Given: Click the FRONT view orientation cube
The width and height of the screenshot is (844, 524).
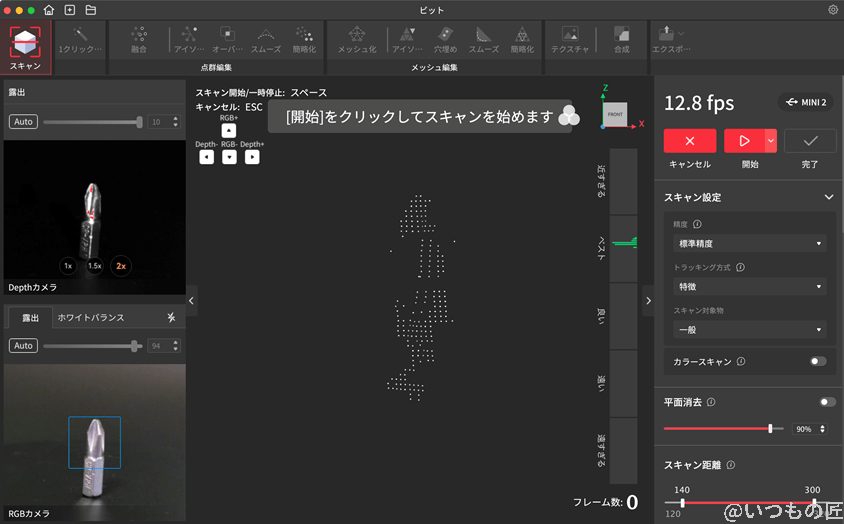Looking at the screenshot, I should click(x=615, y=114).
